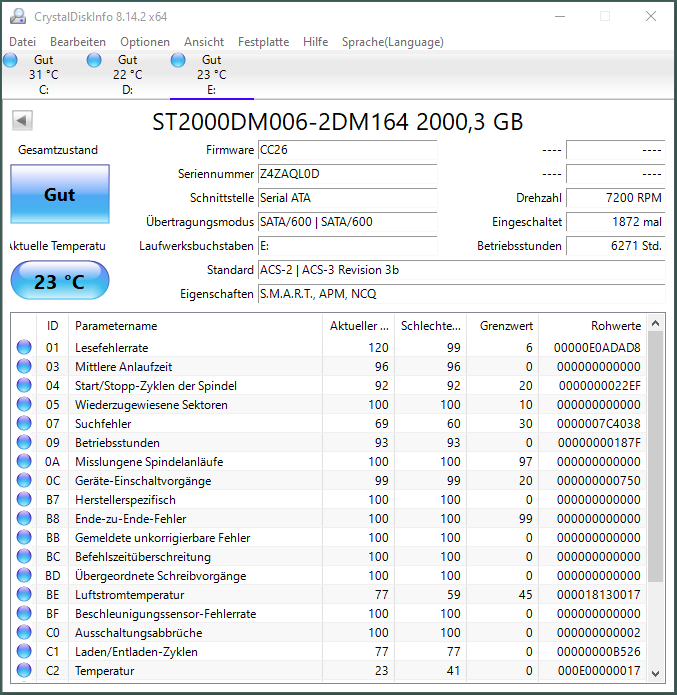The image size is (677, 695).
Task: Click the Übertragungsmodus field SATA/600
Action: (348, 222)
